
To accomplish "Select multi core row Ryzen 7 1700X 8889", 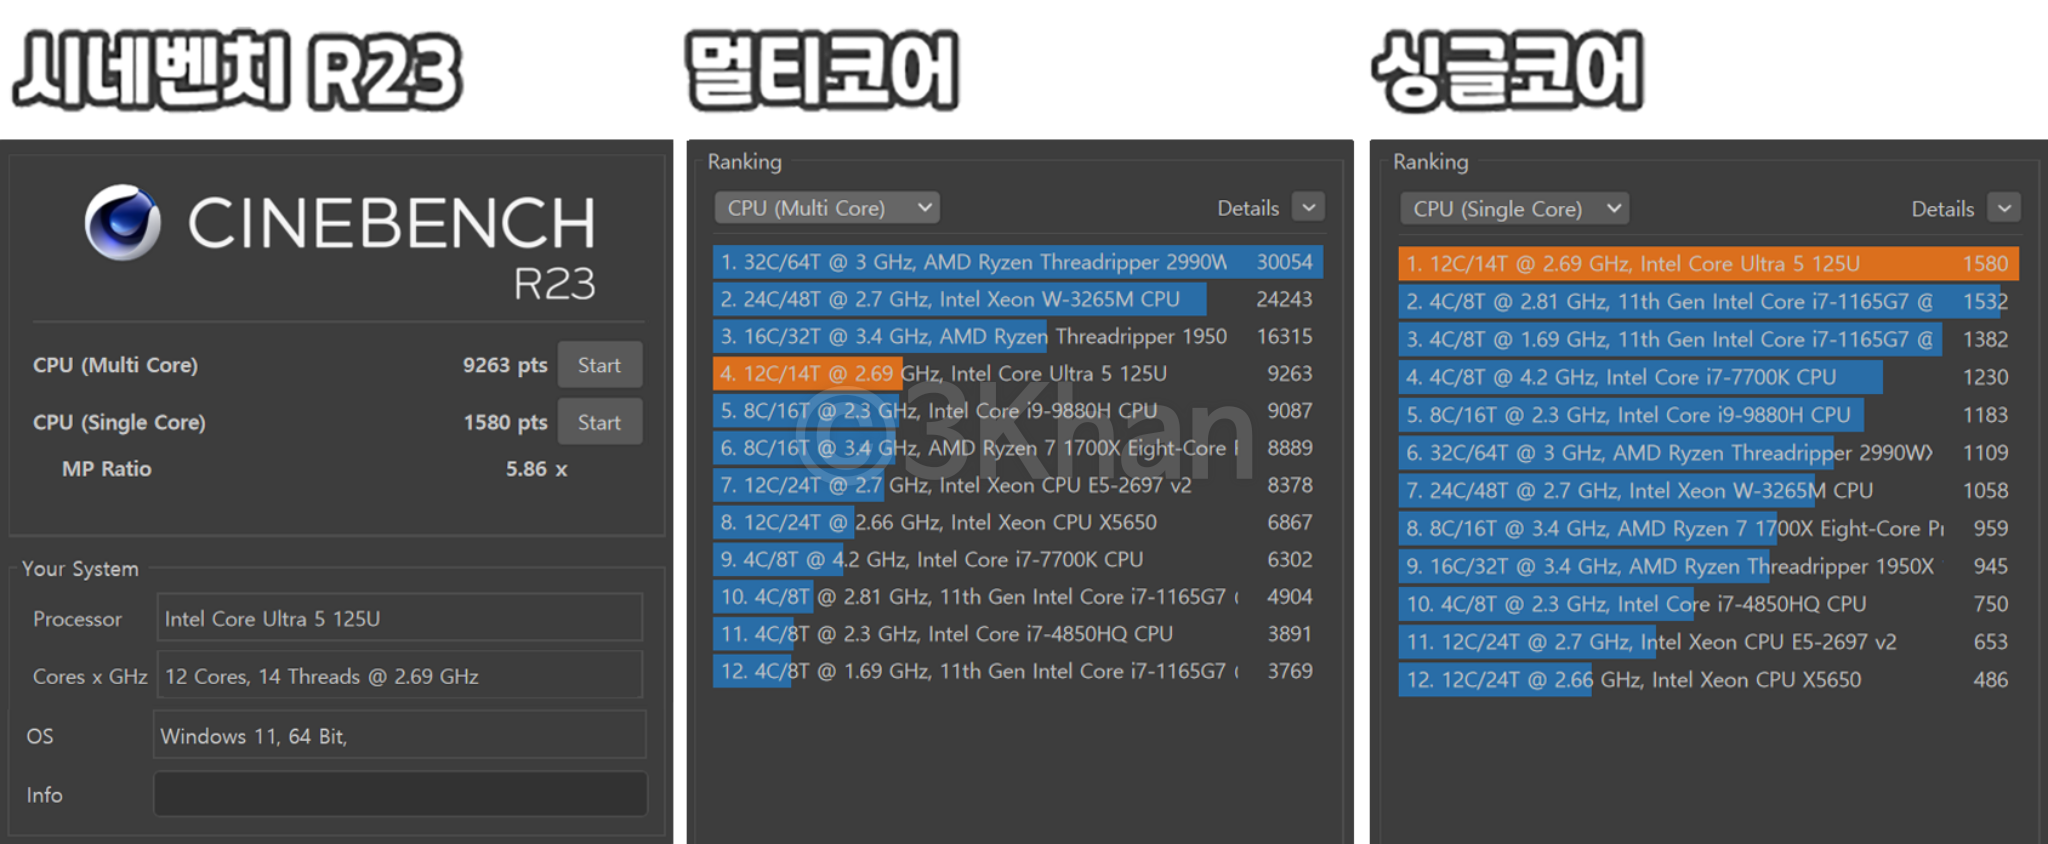I will coord(1018,448).
